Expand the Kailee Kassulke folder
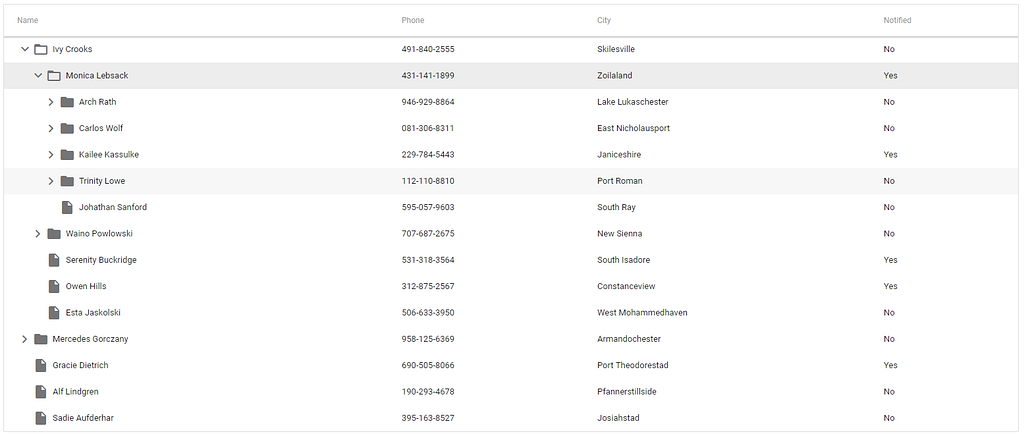The height and width of the screenshot is (434, 1024). [51, 155]
